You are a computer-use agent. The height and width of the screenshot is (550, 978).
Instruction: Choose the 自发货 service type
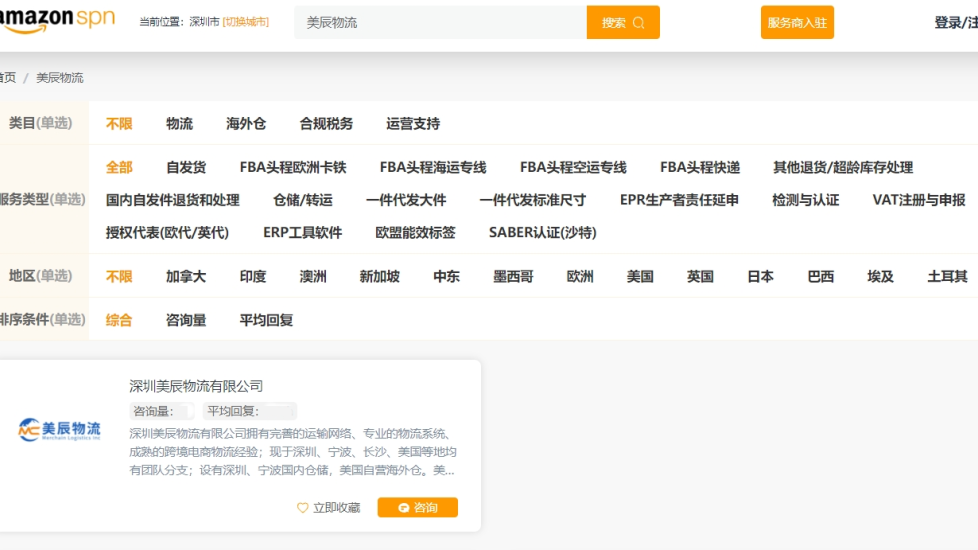186,167
